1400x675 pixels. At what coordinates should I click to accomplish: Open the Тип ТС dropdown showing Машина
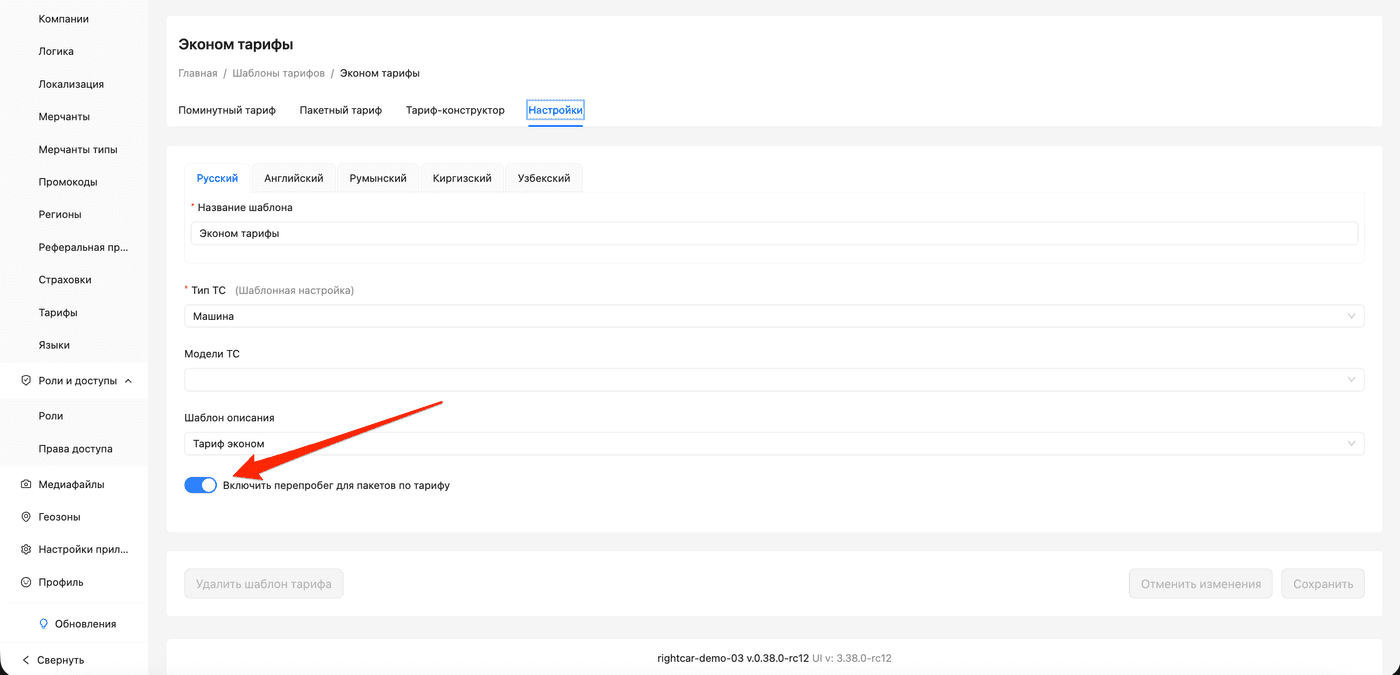[x=773, y=316]
